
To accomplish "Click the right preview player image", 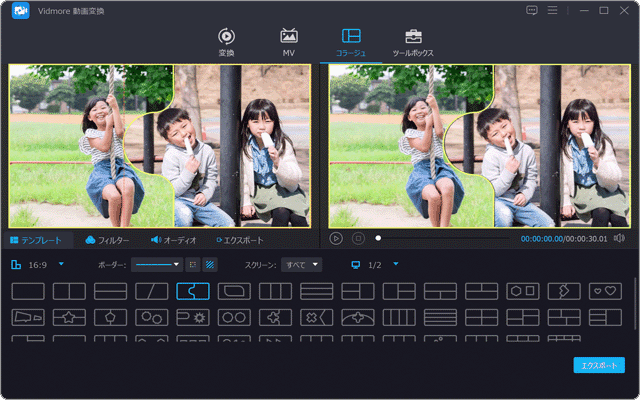I will pyautogui.click(x=480, y=146).
